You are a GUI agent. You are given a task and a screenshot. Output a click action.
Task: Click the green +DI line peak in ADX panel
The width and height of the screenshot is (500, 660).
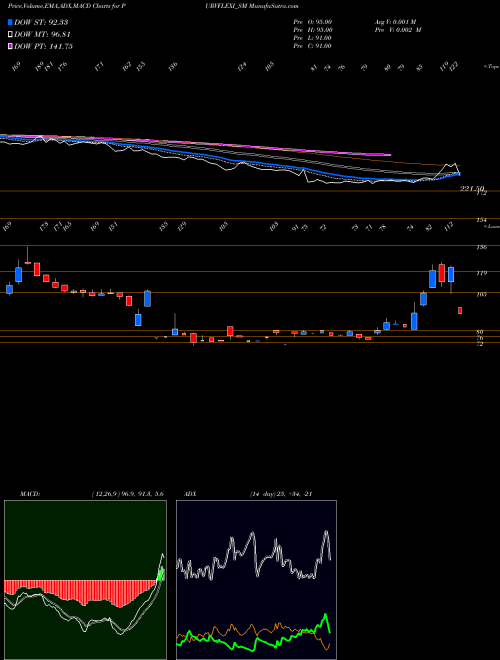point(325,615)
